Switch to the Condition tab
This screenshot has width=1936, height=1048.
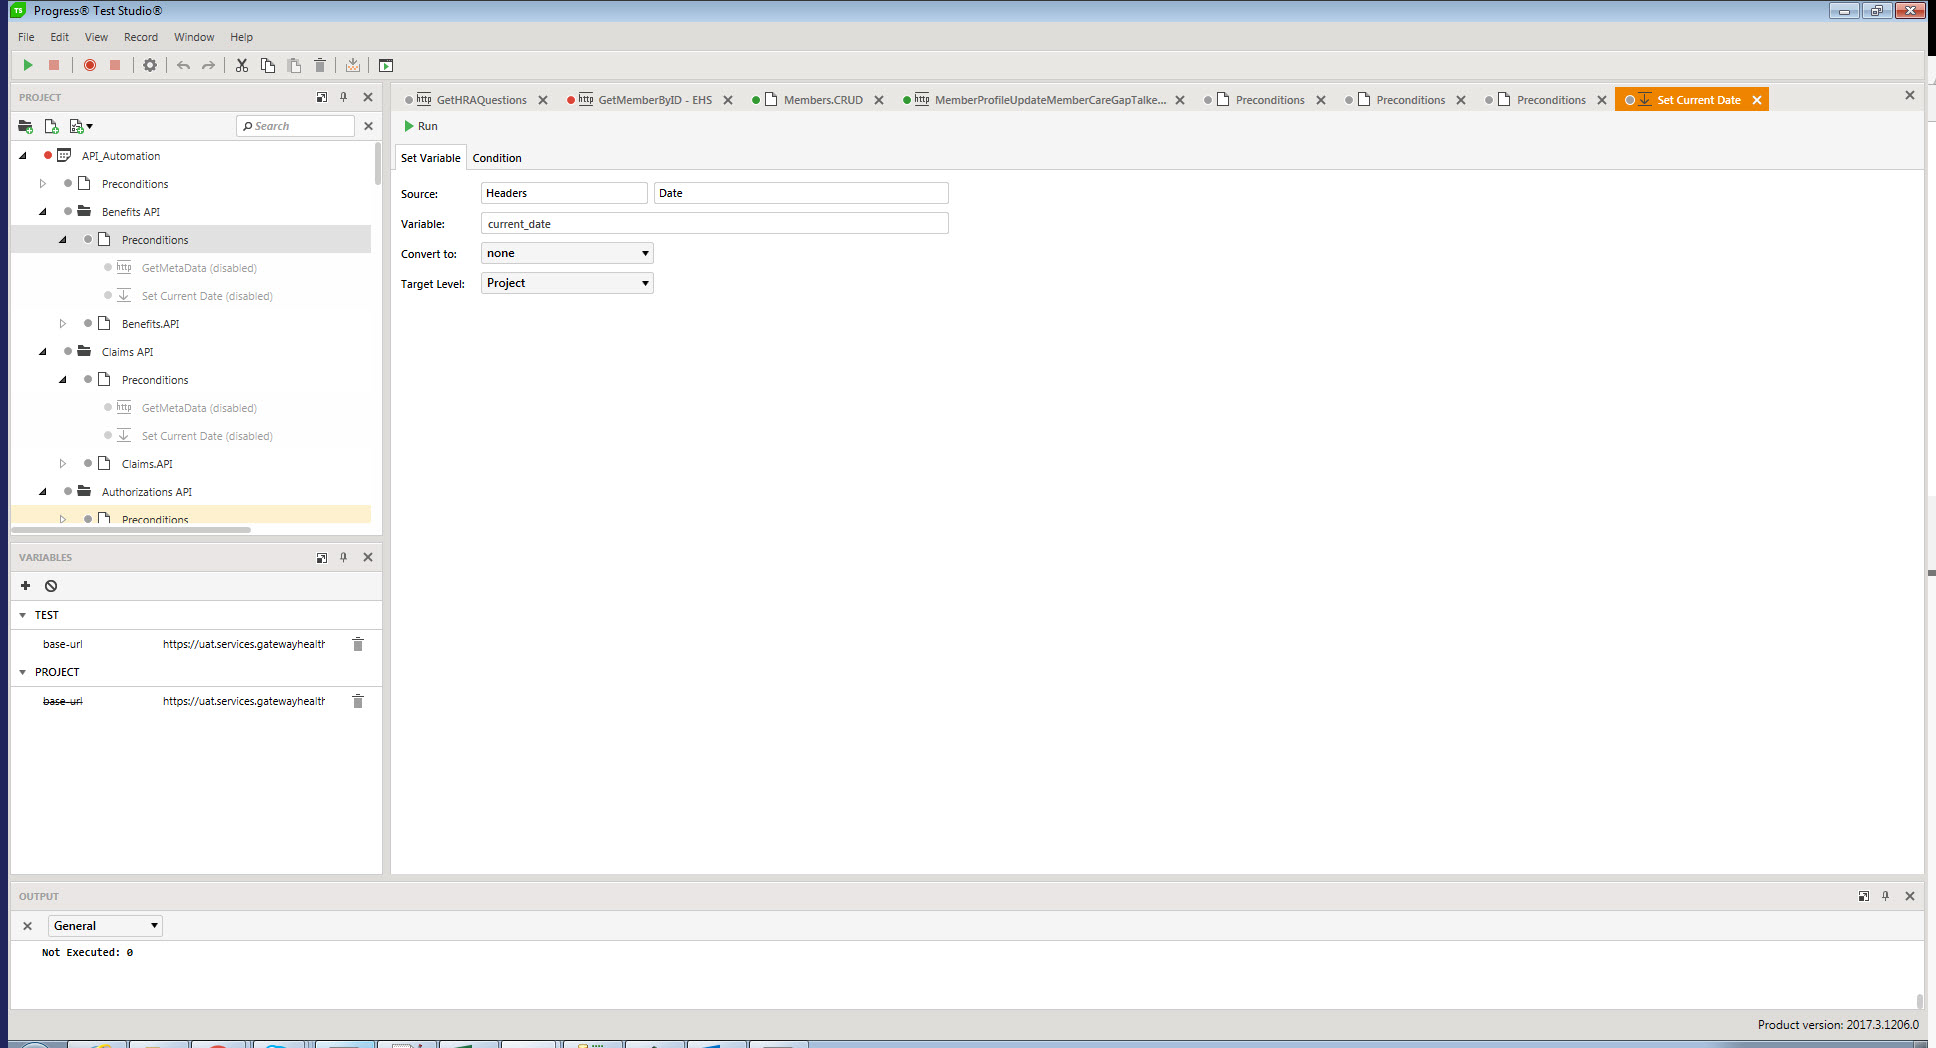tap(497, 158)
